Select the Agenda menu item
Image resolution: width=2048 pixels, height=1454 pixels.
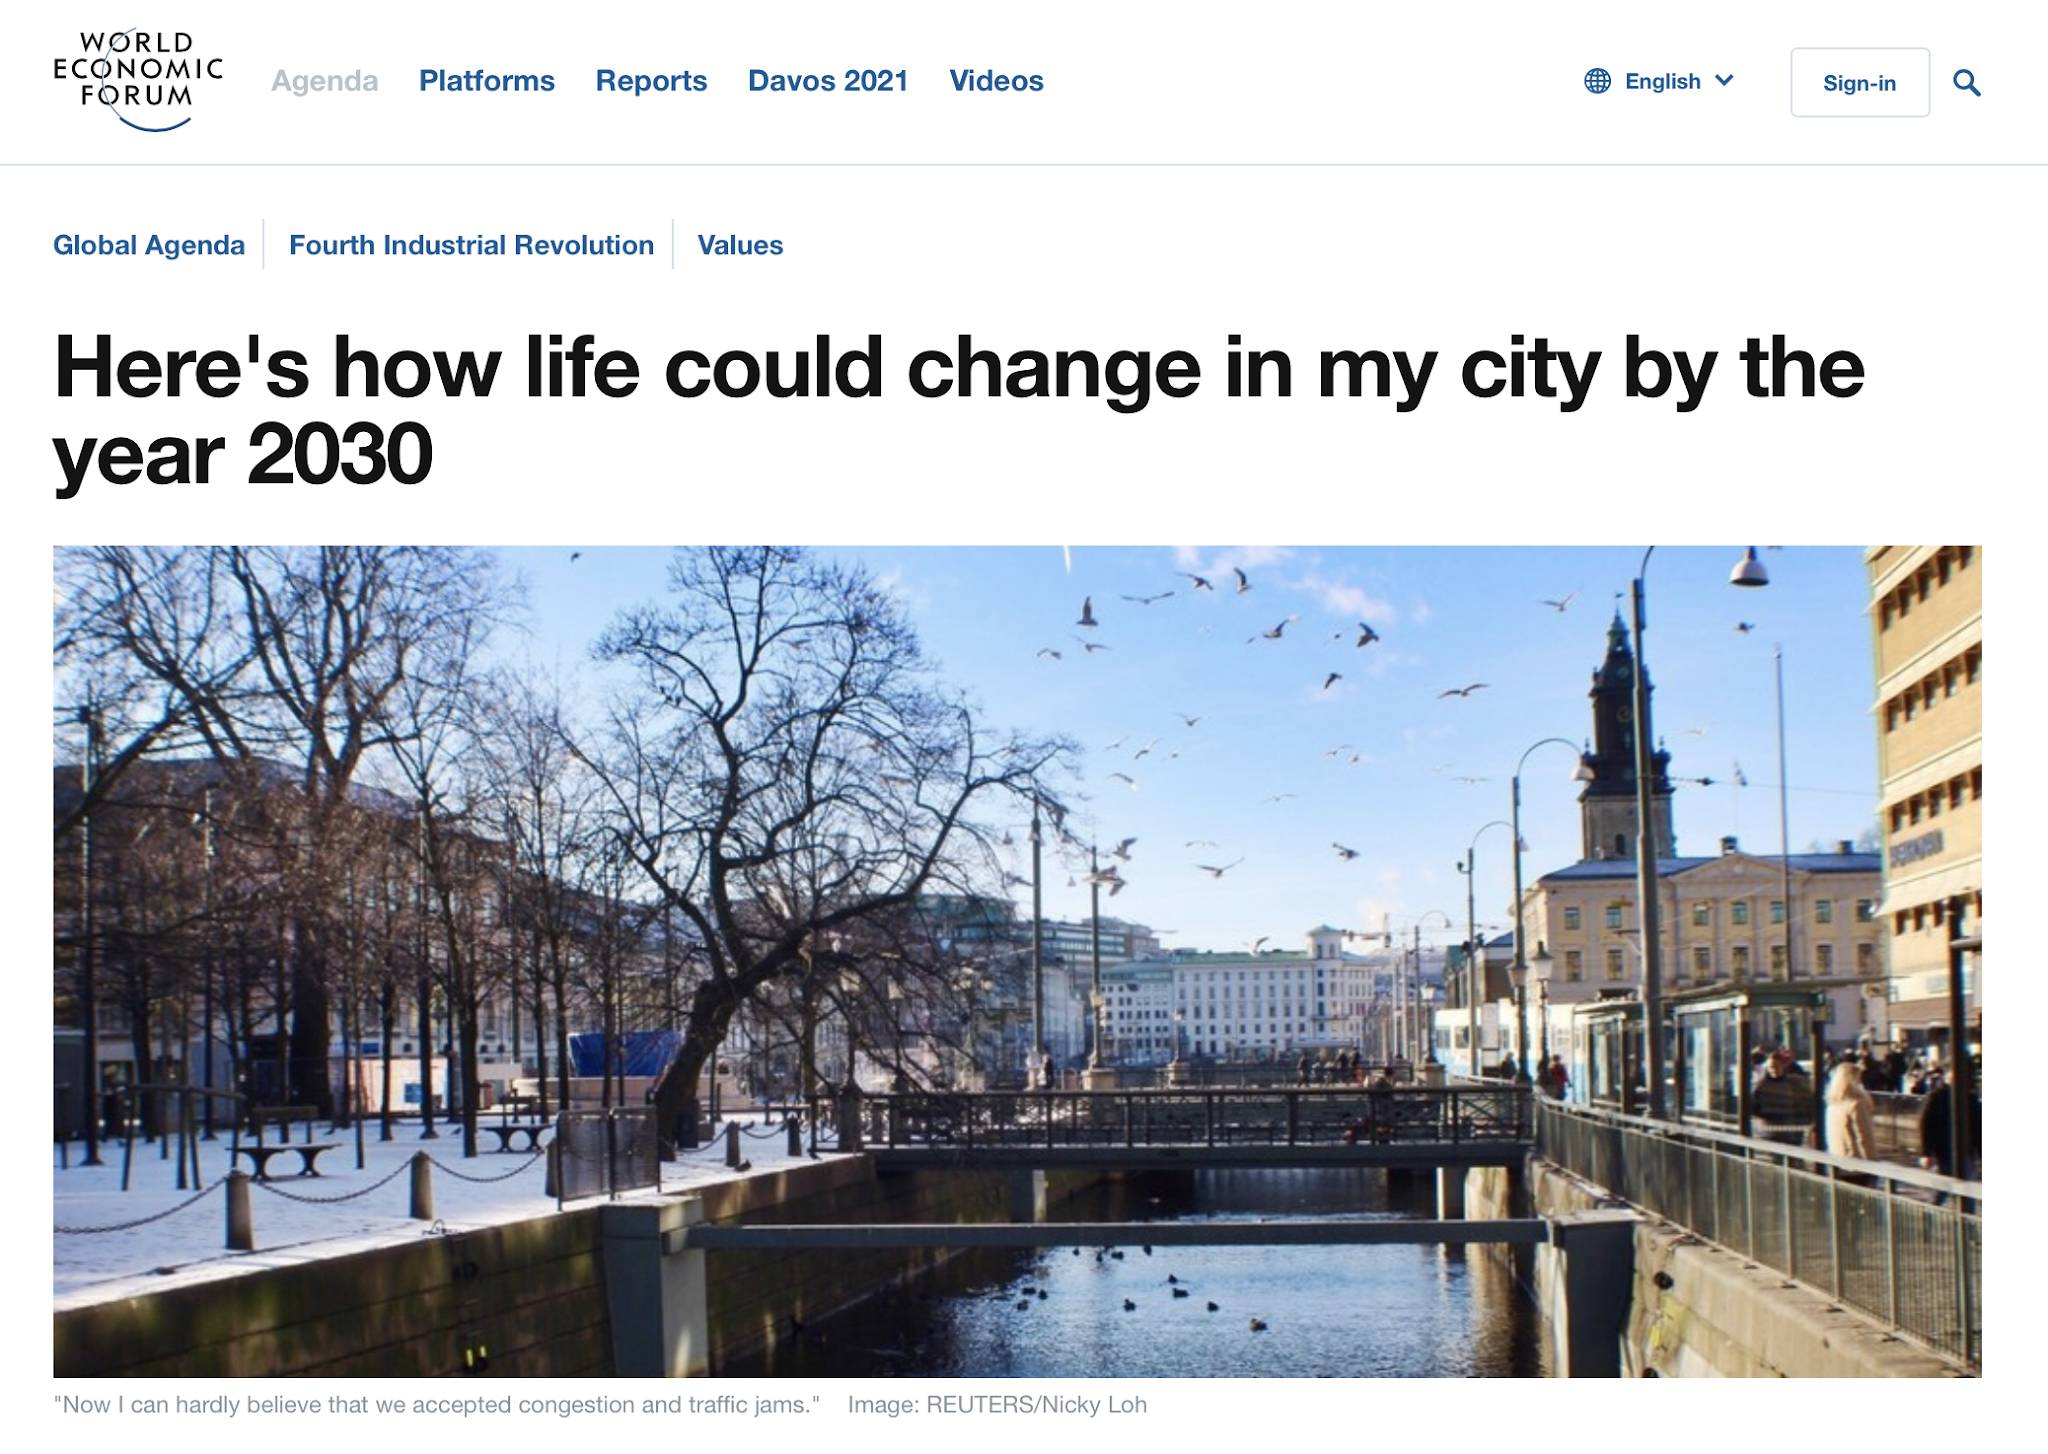[324, 81]
